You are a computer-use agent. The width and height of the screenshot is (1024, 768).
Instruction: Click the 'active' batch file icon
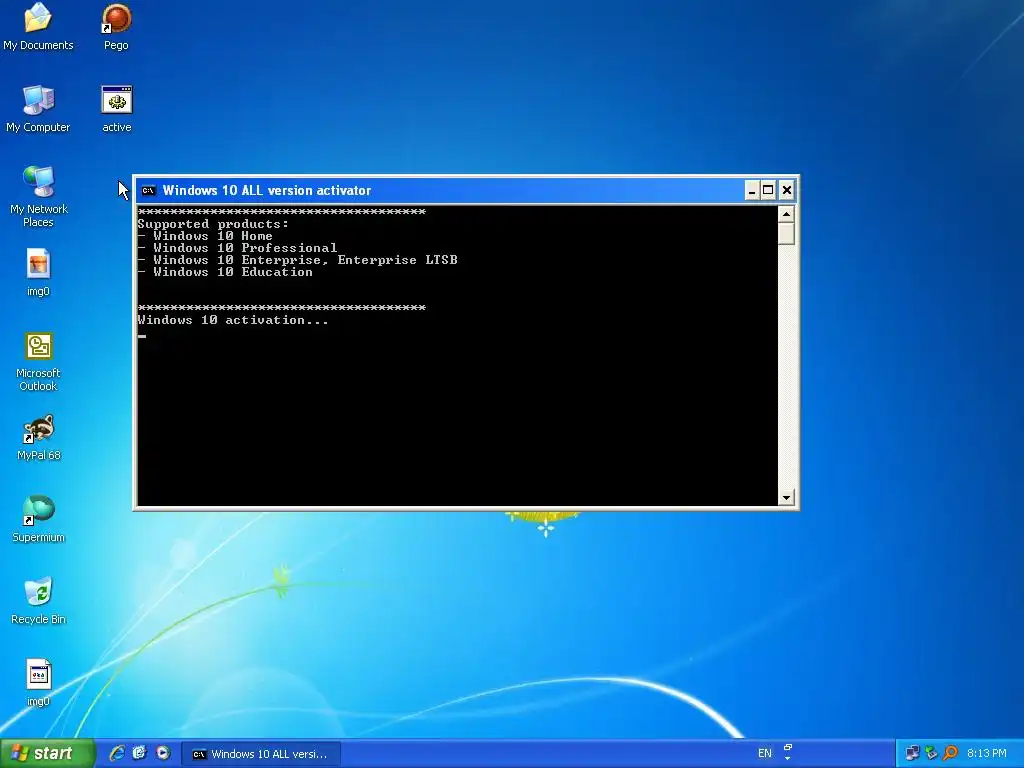point(117,108)
